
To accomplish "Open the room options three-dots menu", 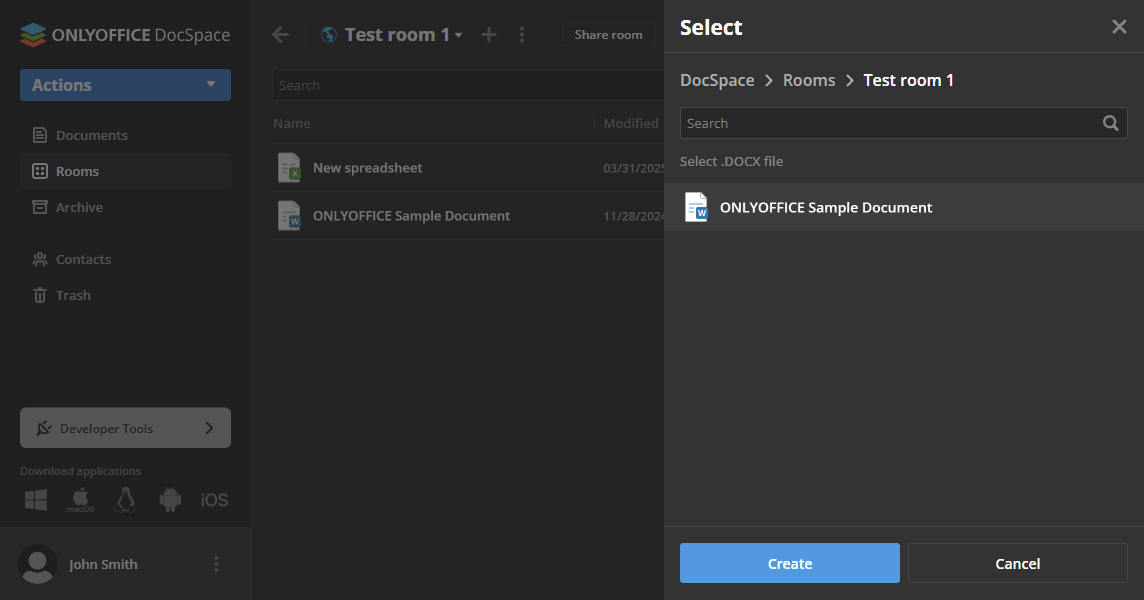I will 522,34.
